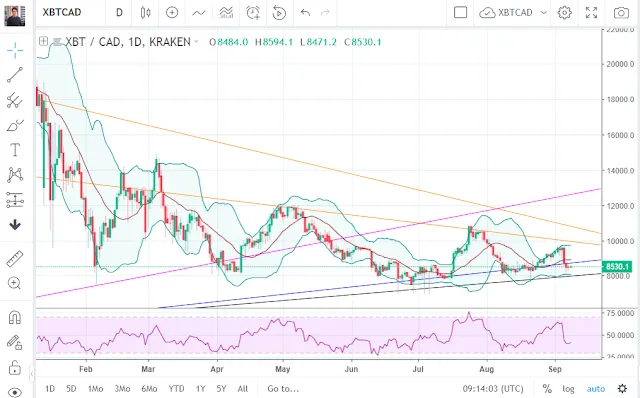The height and width of the screenshot is (398, 640).
Task: Start bar replay mode
Action: (279, 13)
